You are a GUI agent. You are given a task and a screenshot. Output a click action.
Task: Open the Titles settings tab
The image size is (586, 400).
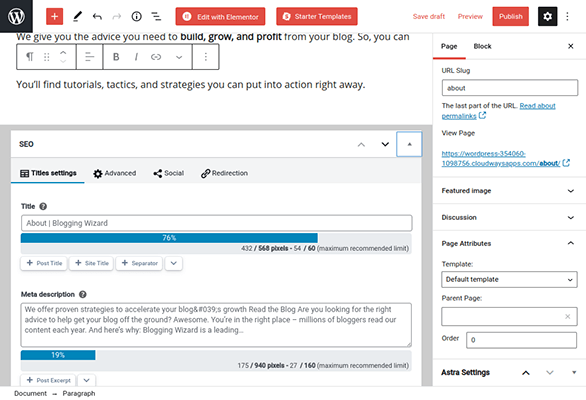point(48,173)
